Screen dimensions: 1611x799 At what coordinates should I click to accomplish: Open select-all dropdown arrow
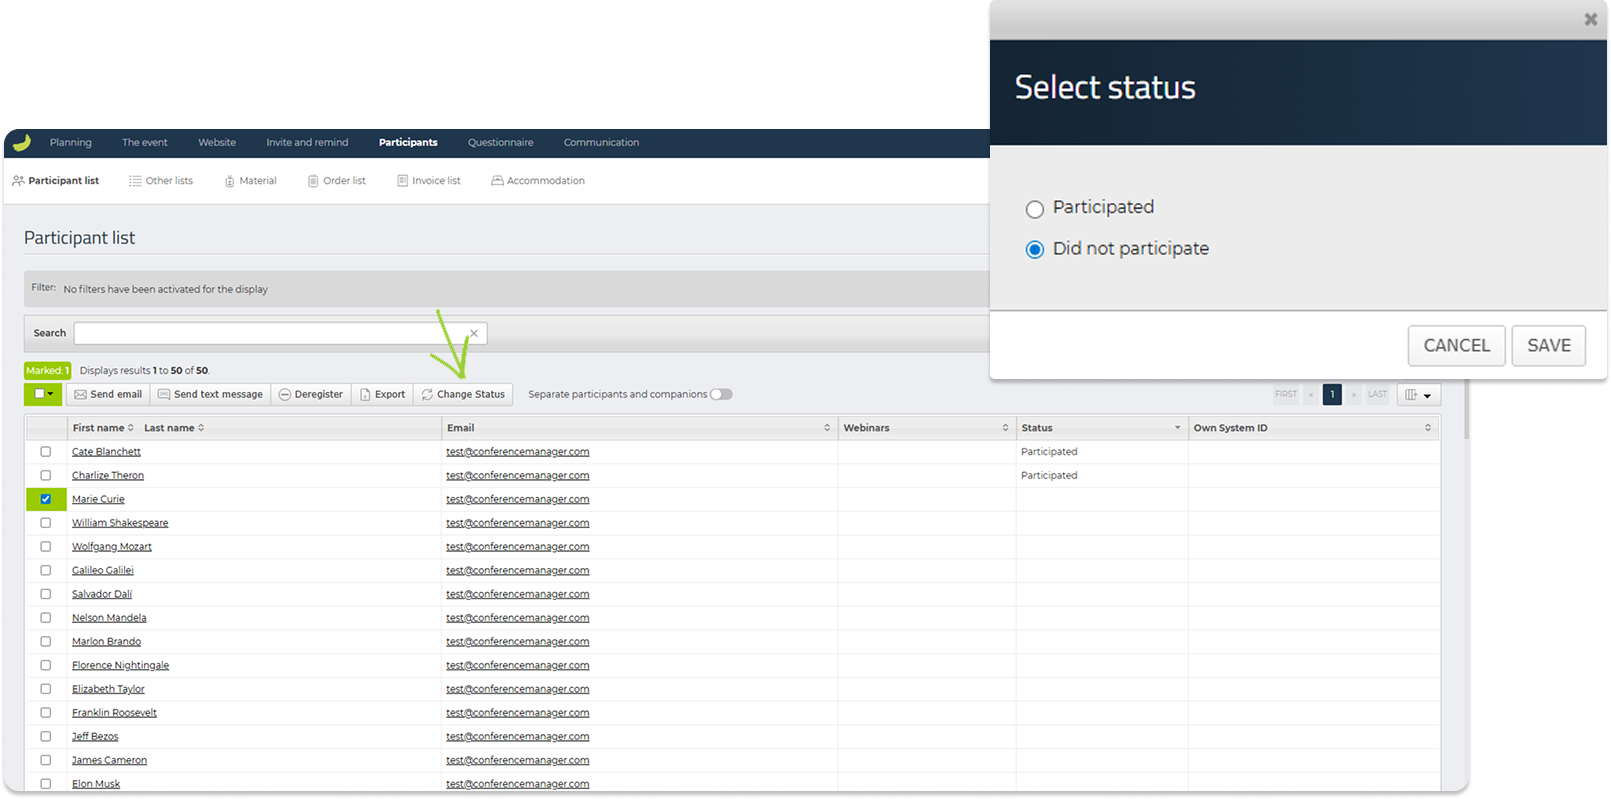[51, 394]
